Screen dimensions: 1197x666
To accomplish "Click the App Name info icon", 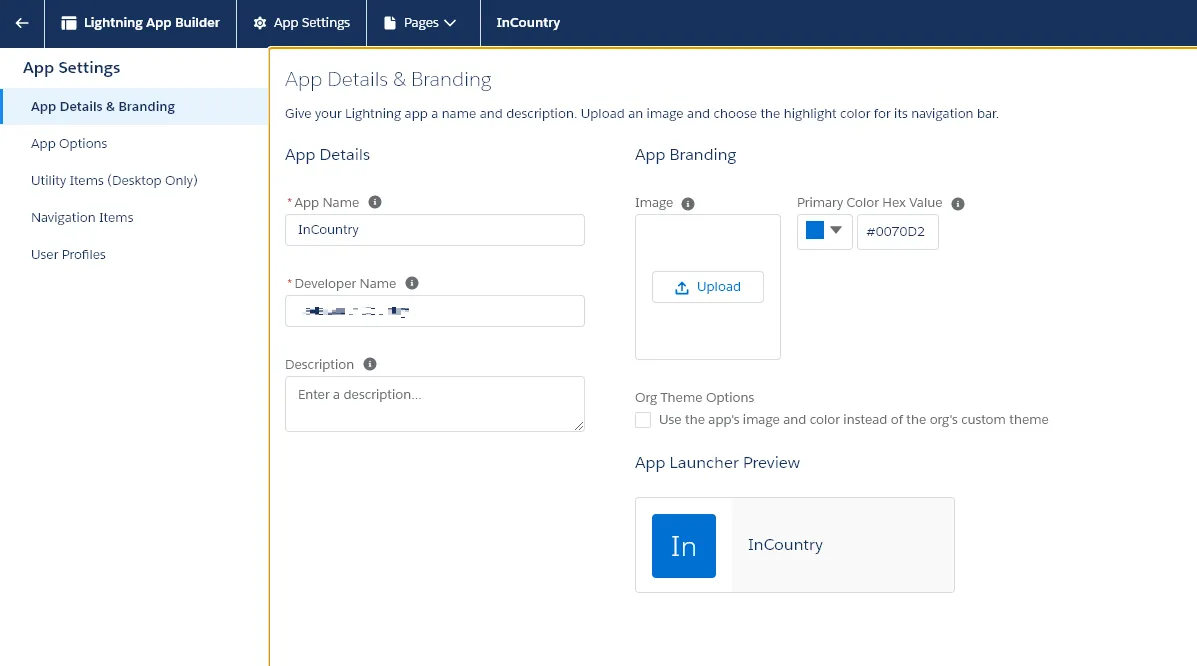I will point(375,202).
